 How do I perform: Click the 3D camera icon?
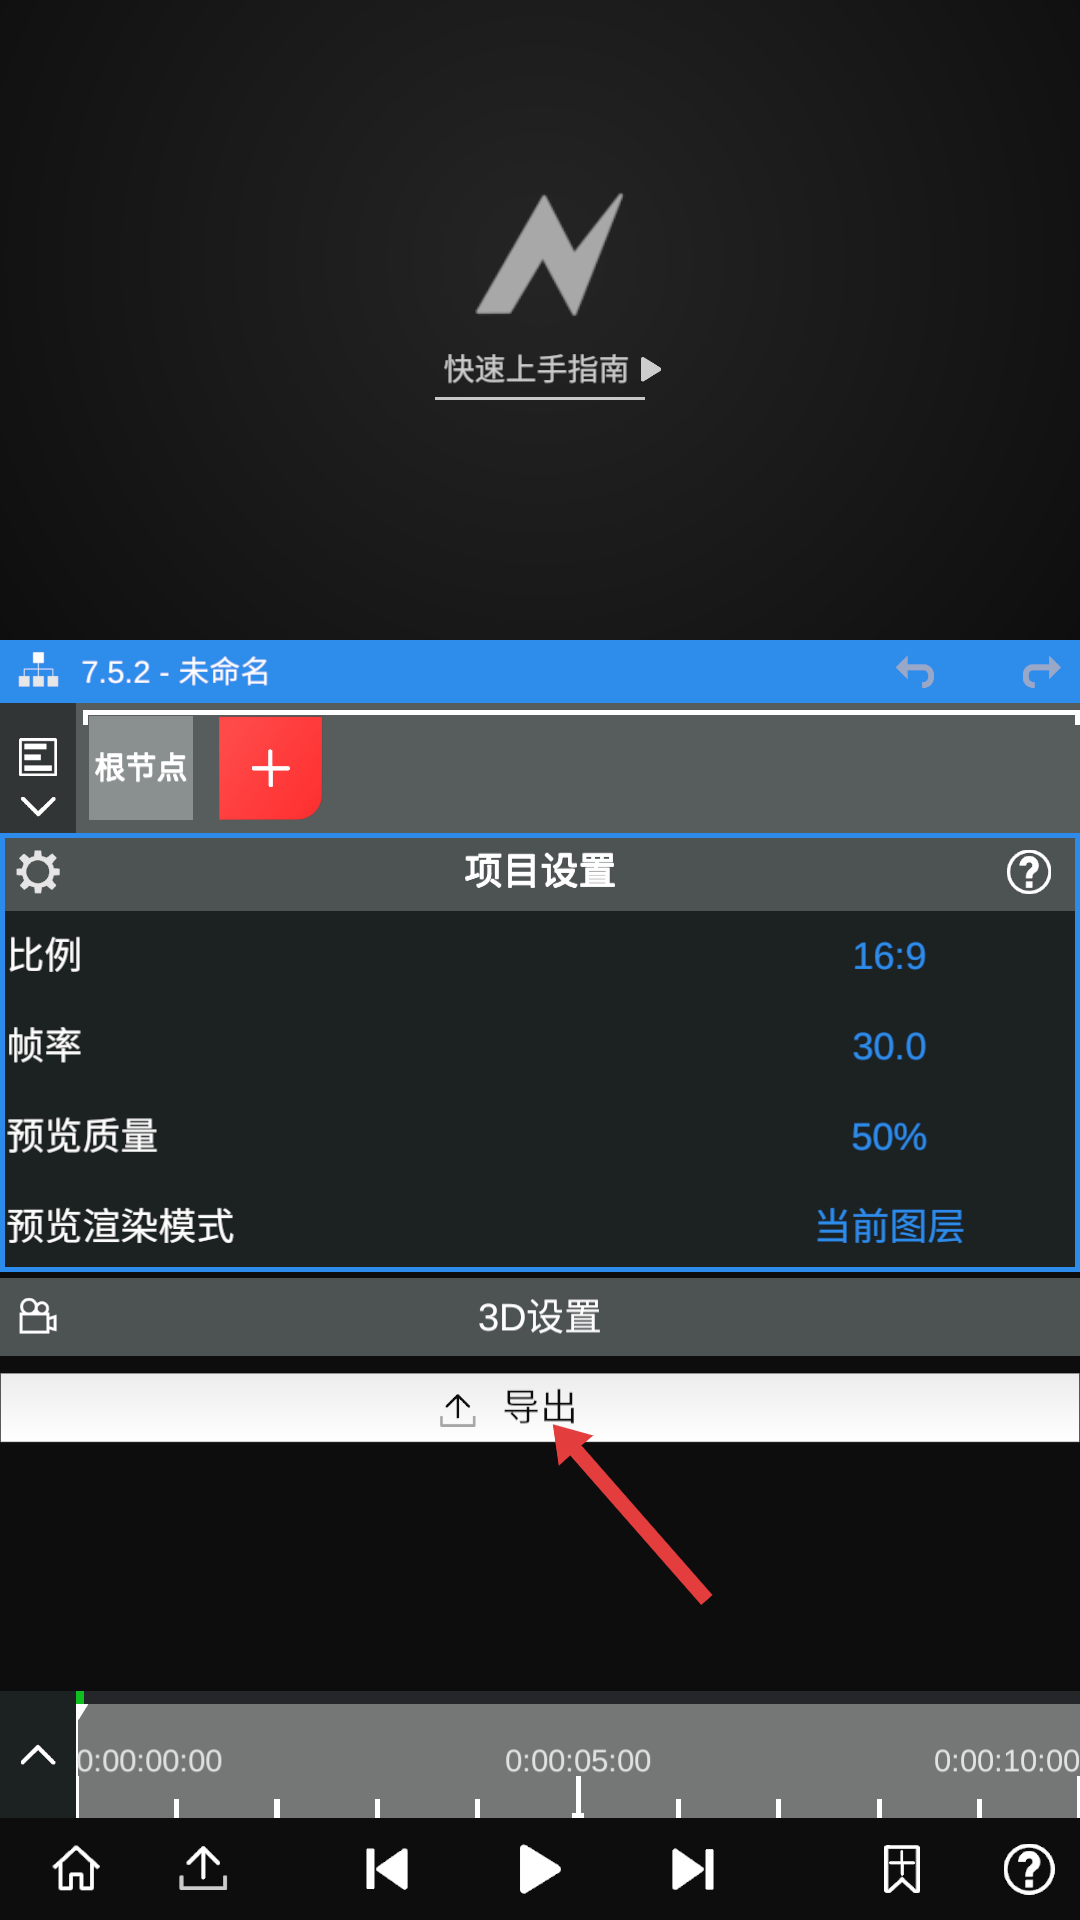[38, 1316]
